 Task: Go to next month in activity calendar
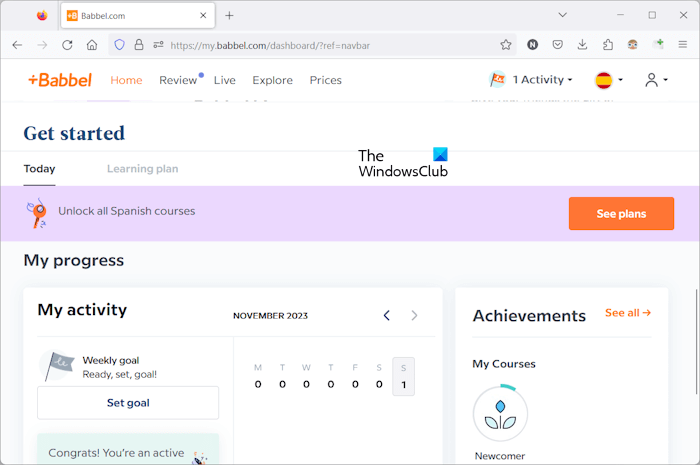click(x=414, y=316)
